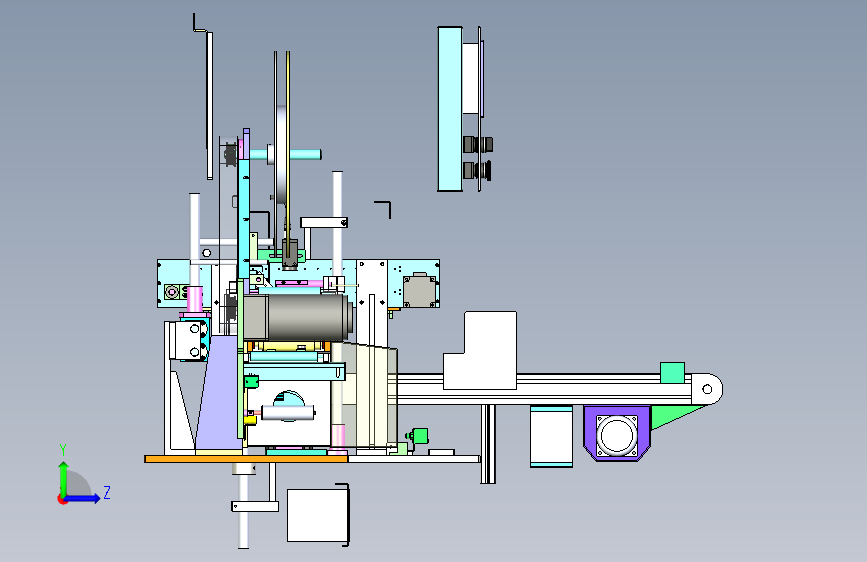Click the blue Z axis arrow of the triad

click(83, 498)
